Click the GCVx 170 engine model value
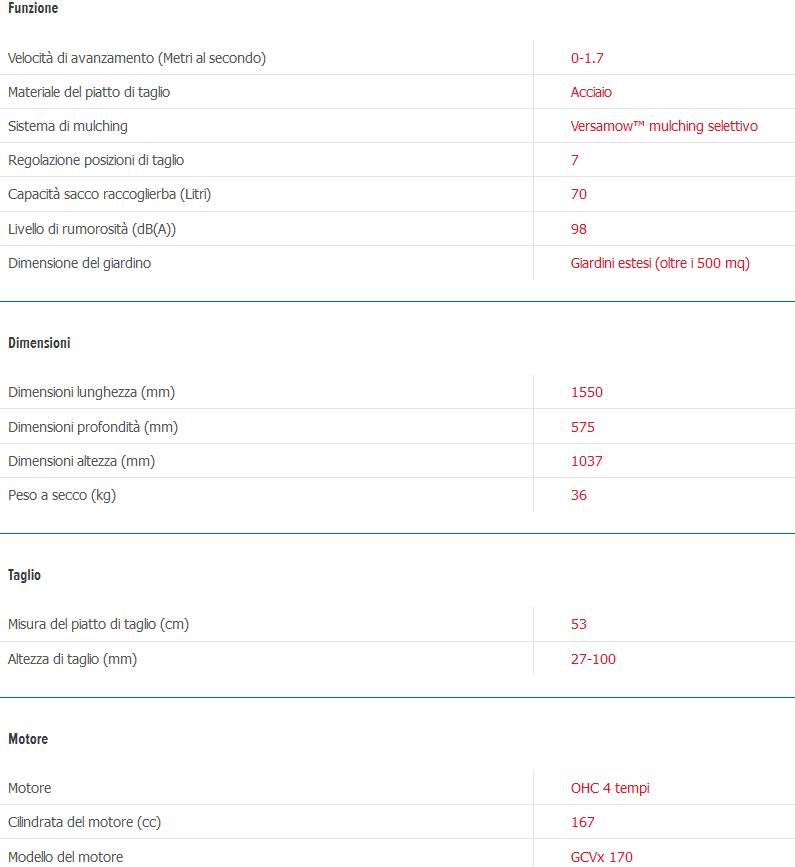This screenshot has height=867, width=795. [602, 857]
